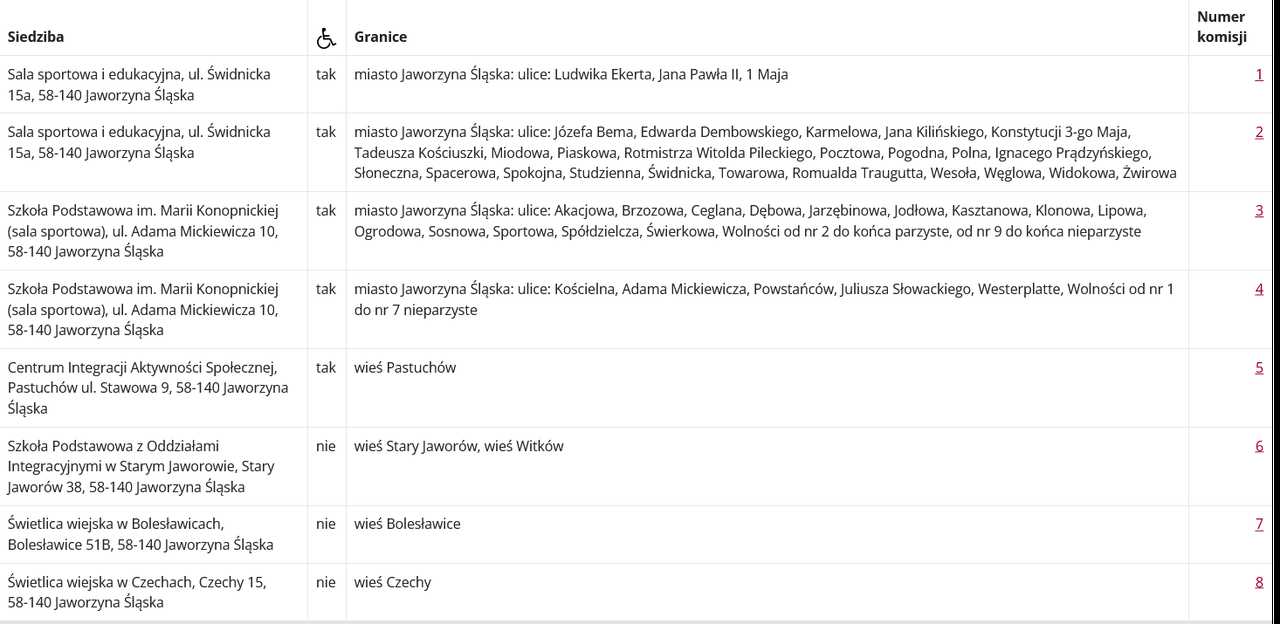Open commission number 4 link
The width and height of the screenshot is (1280, 624).
[x=1259, y=289]
